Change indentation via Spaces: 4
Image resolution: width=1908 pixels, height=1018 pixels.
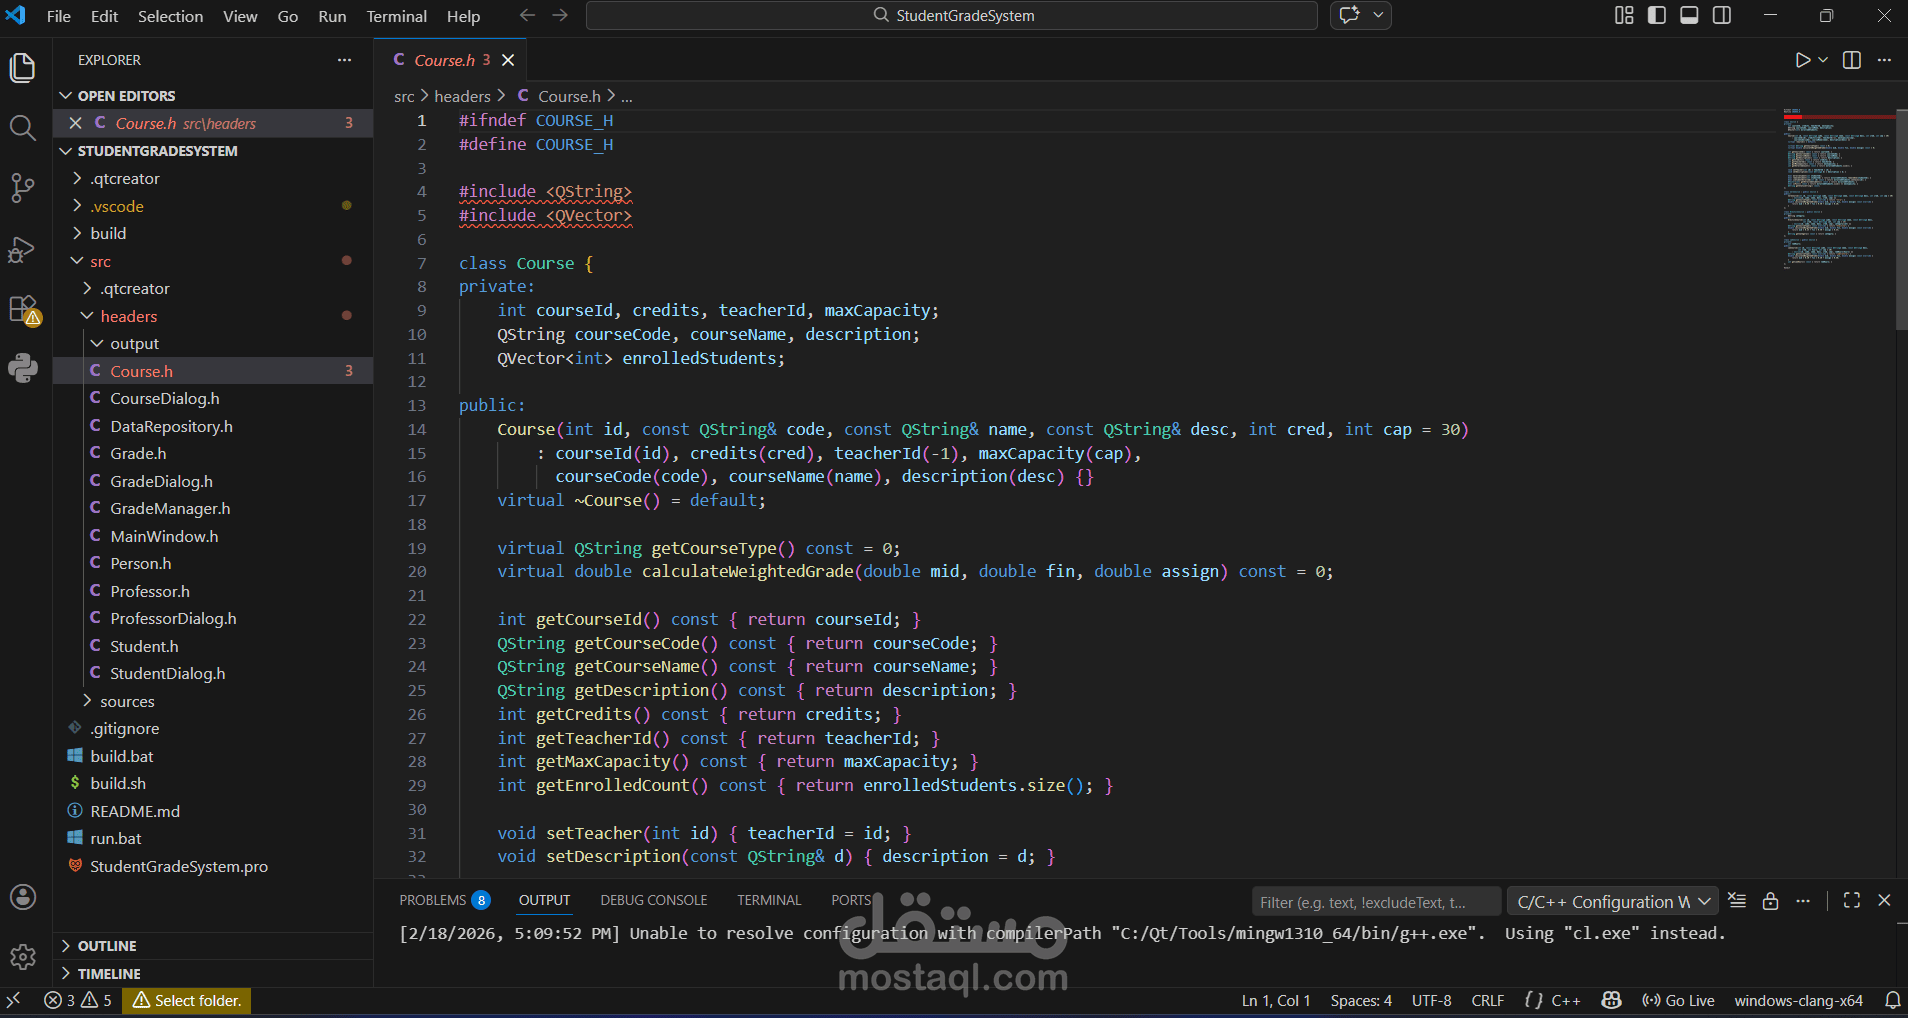(x=1361, y=1000)
